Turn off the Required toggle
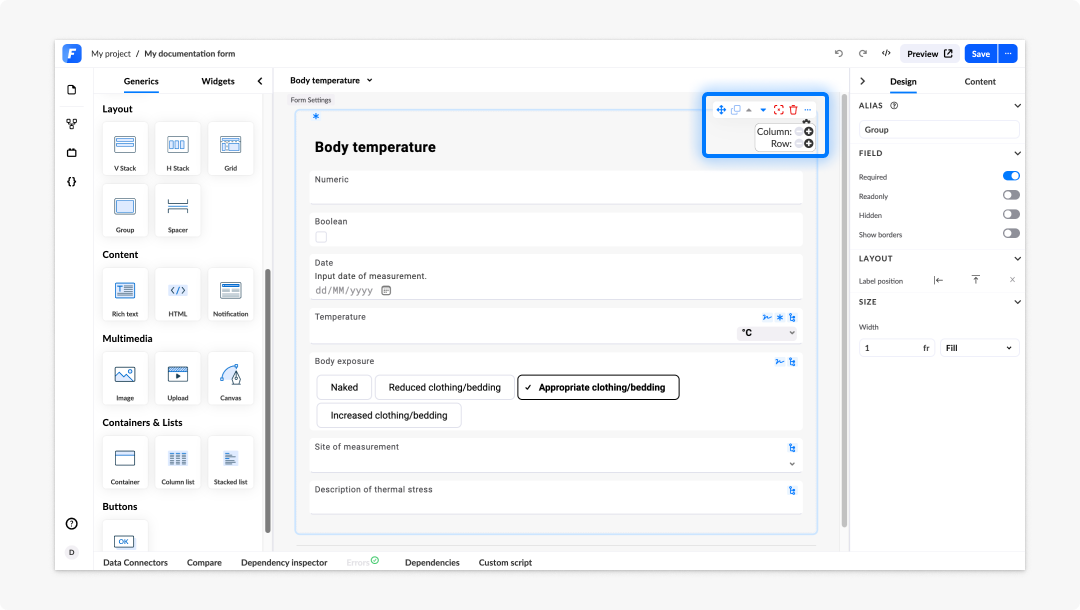1080x610 pixels. 1011,176
